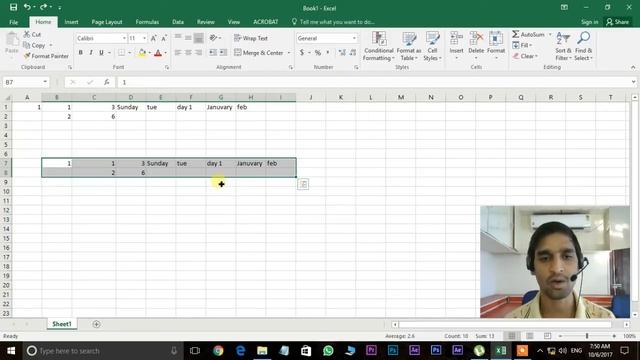640x360 pixels.
Task: Apply Percent Style format
Action: tap(318, 53)
